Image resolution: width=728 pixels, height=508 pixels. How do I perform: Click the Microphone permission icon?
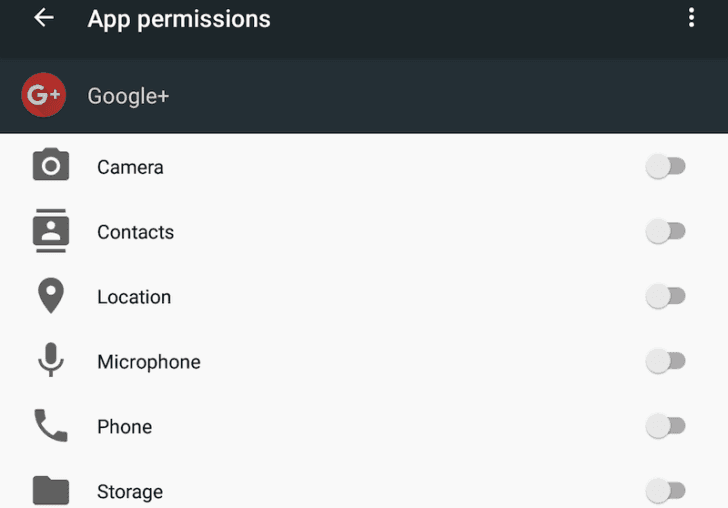(x=51, y=360)
